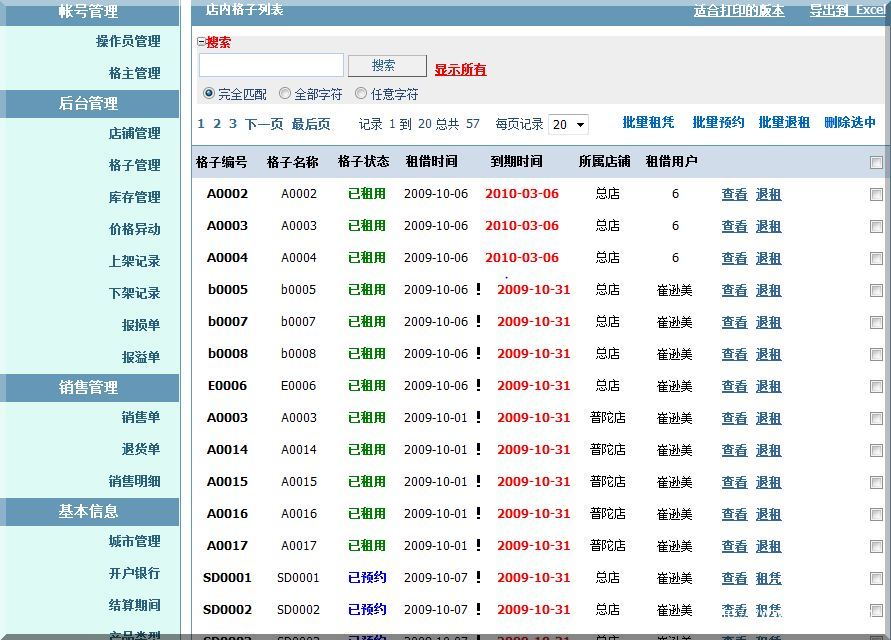The image size is (891, 640).
Task: Click the 显示所有 link
Action: (460, 69)
